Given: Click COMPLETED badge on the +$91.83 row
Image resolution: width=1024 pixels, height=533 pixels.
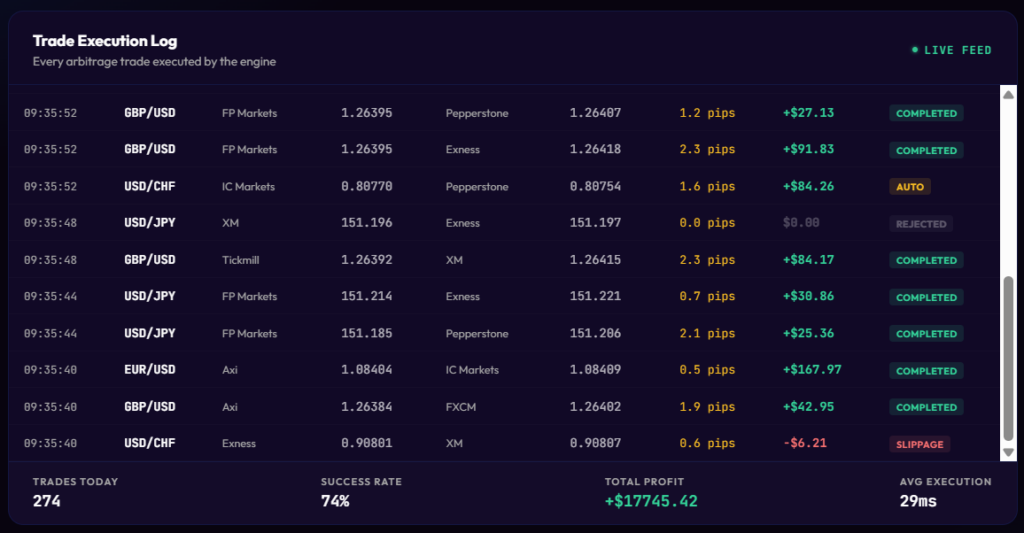Looking at the screenshot, I should [926, 150].
